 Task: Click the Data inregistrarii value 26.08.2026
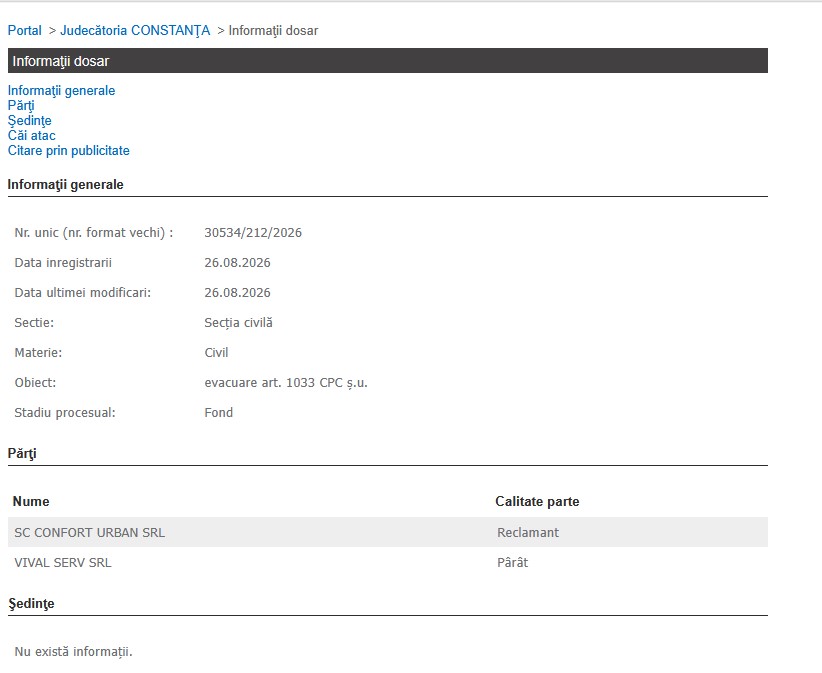tap(237, 263)
